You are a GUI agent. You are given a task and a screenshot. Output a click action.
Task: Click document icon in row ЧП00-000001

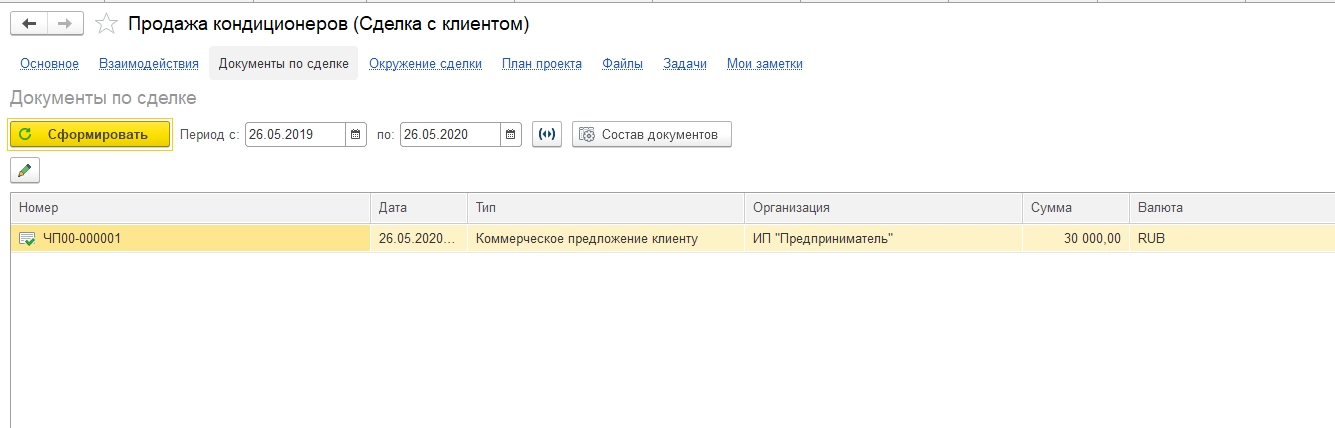[27, 238]
